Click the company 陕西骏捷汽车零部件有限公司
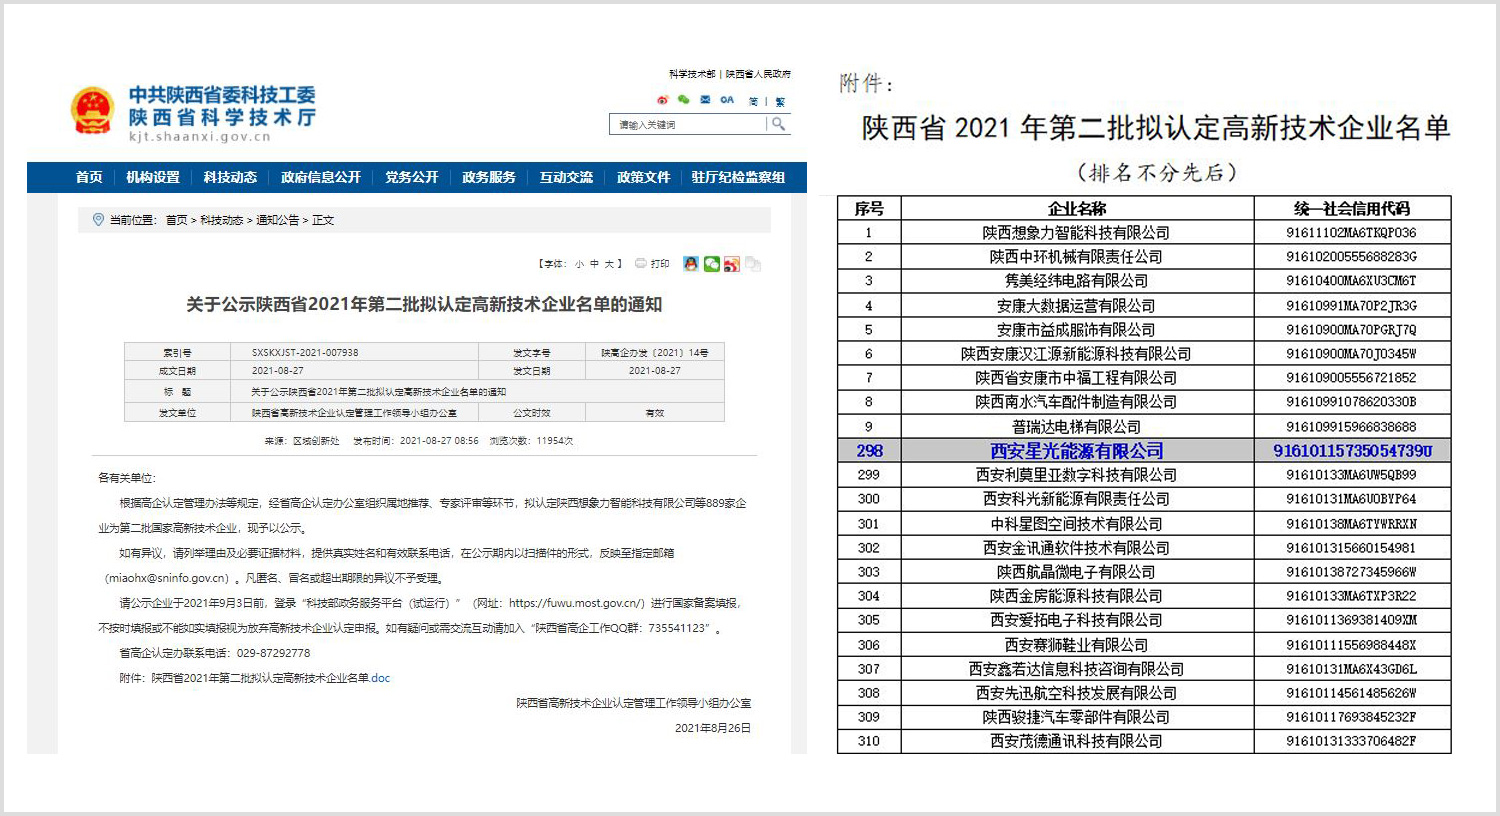The image size is (1500, 816). click(1076, 717)
